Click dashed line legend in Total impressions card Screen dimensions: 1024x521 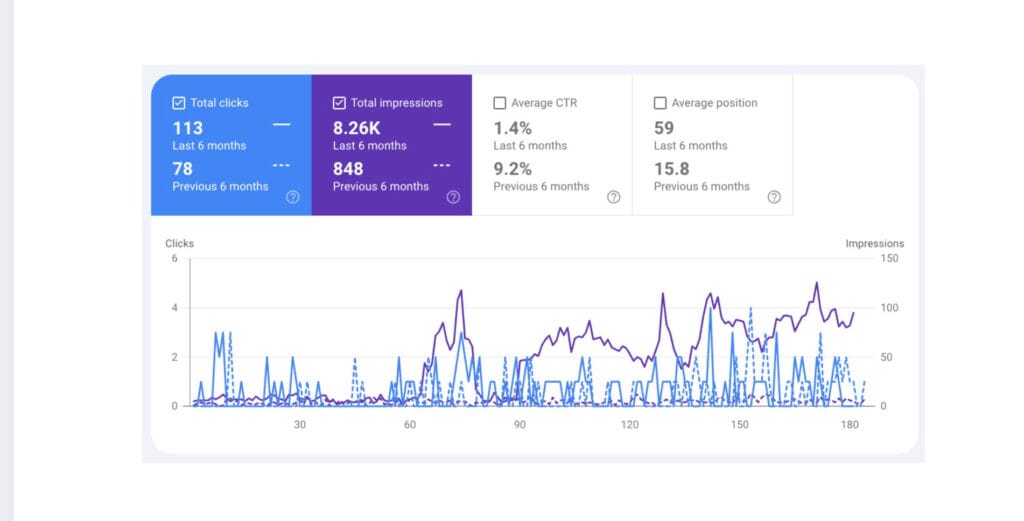[x=441, y=166]
